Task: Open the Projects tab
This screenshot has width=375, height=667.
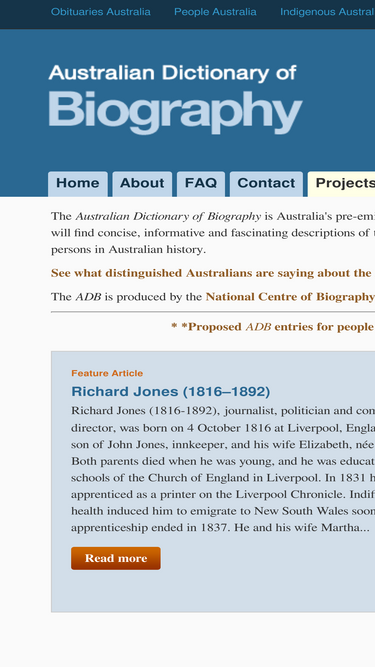Action: point(341,184)
